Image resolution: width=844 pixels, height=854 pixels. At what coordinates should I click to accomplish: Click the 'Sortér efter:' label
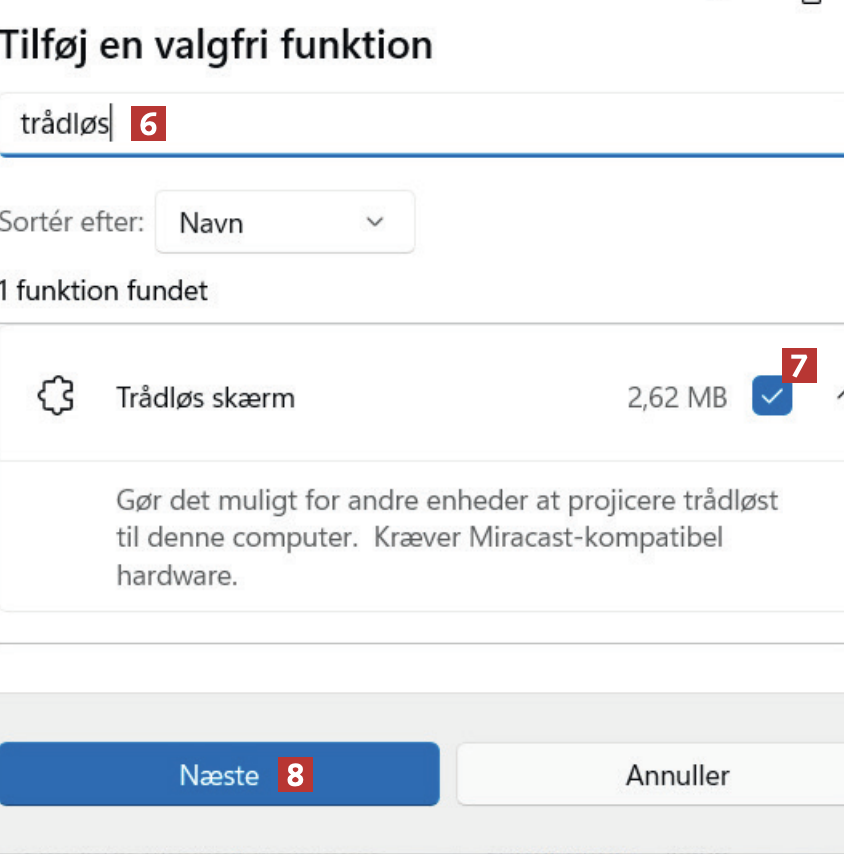click(x=72, y=222)
